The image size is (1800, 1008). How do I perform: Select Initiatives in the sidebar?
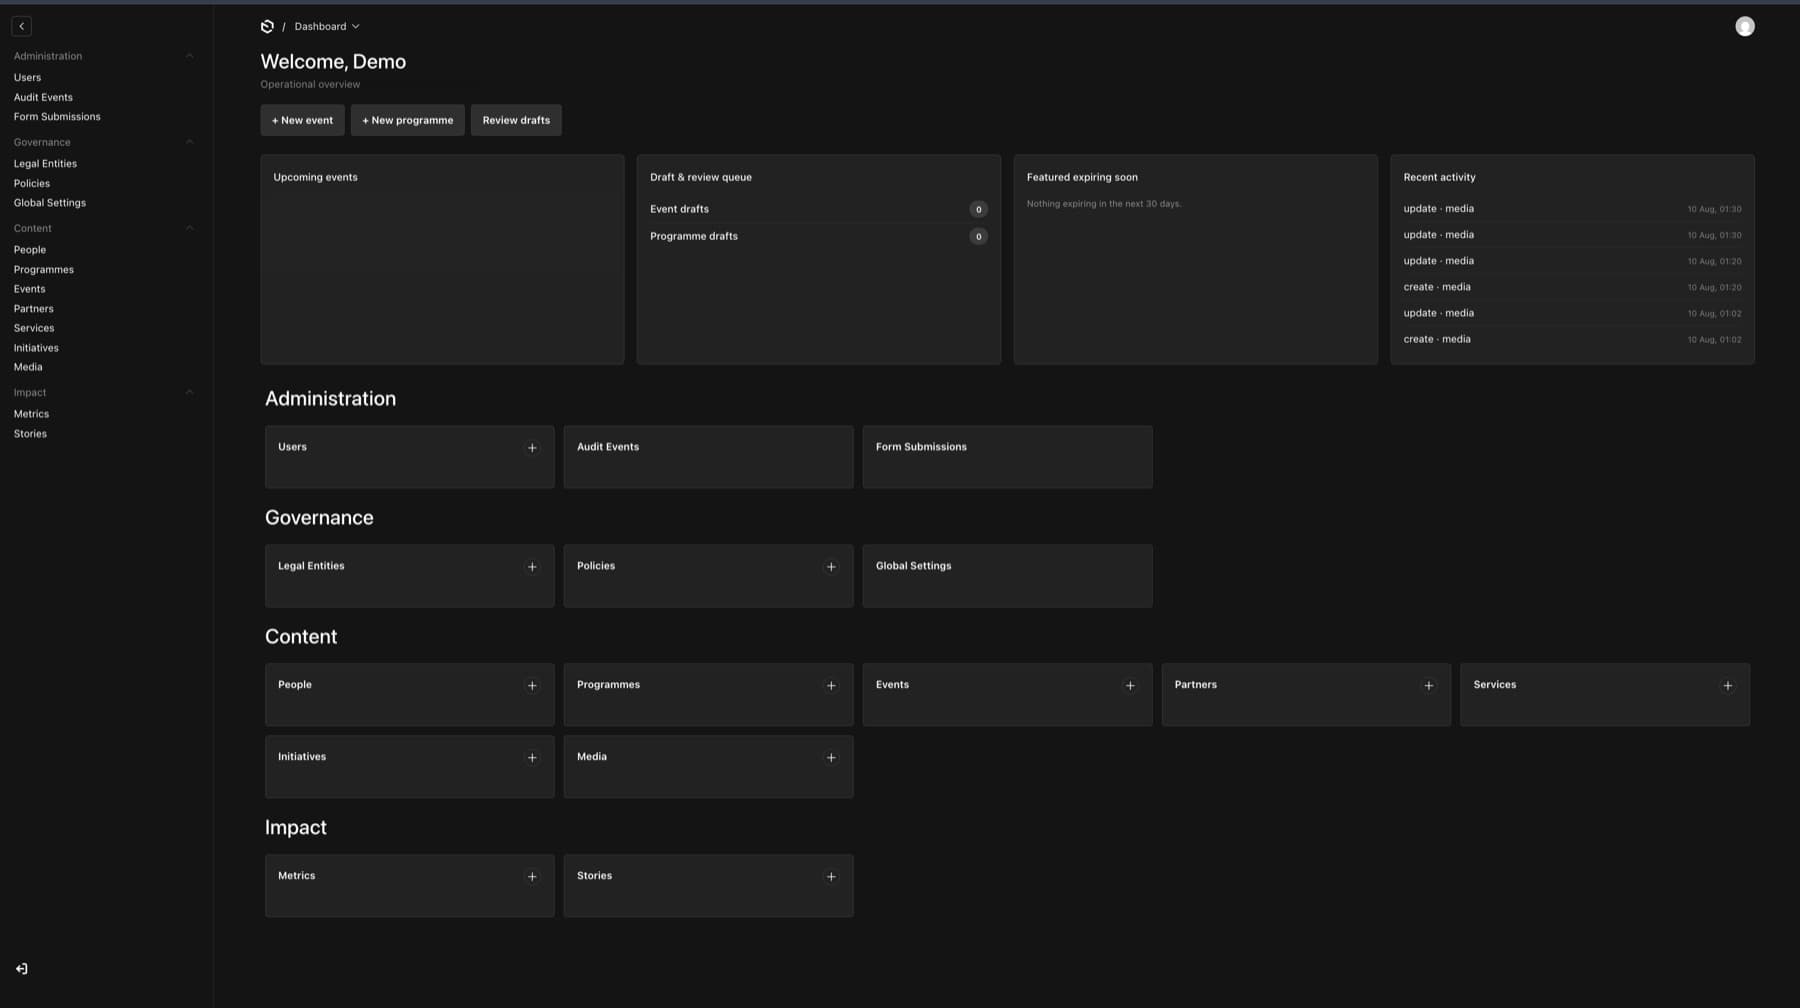tap(36, 348)
